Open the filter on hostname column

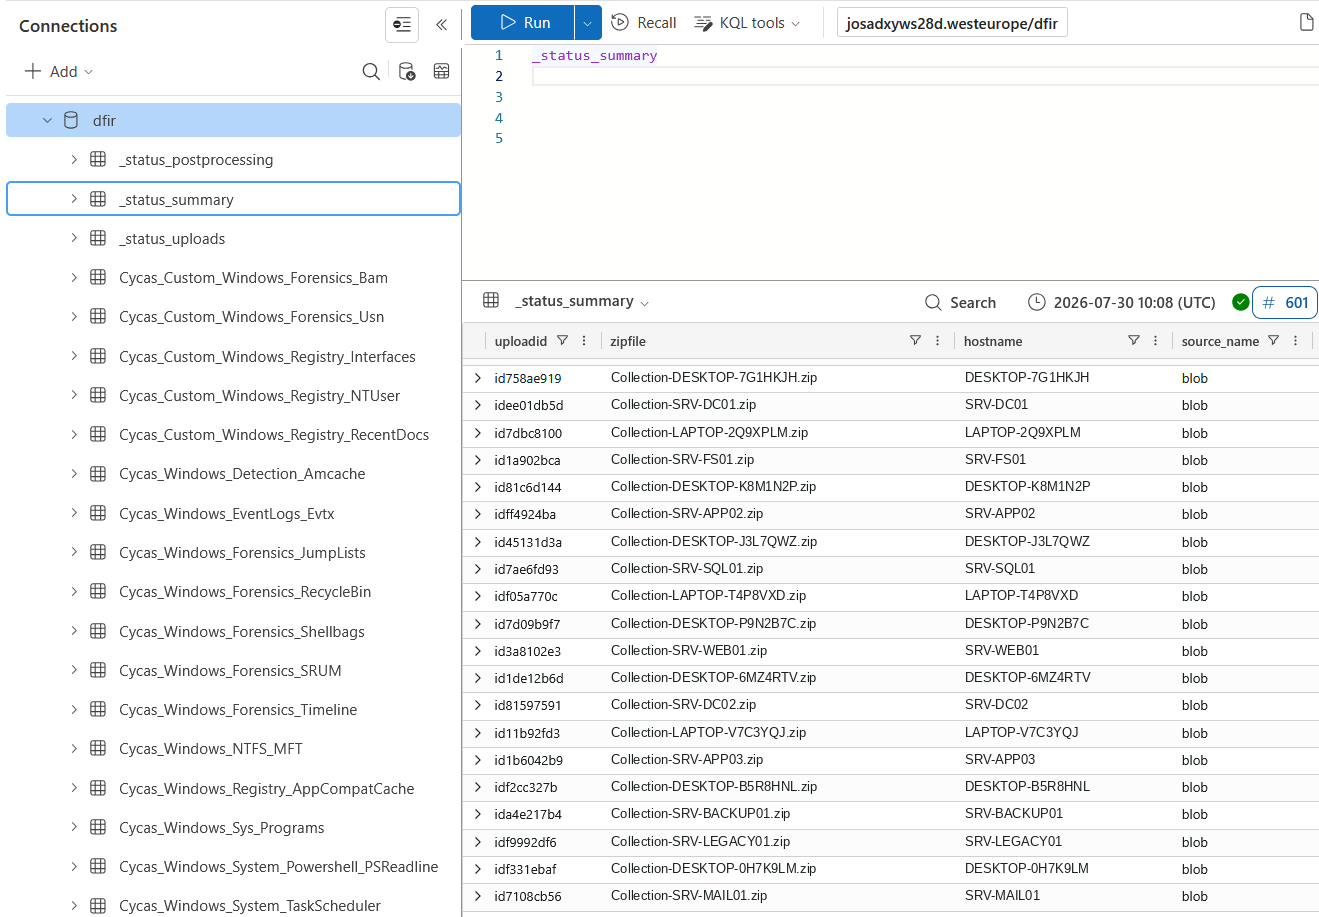[x=1133, y=340]
